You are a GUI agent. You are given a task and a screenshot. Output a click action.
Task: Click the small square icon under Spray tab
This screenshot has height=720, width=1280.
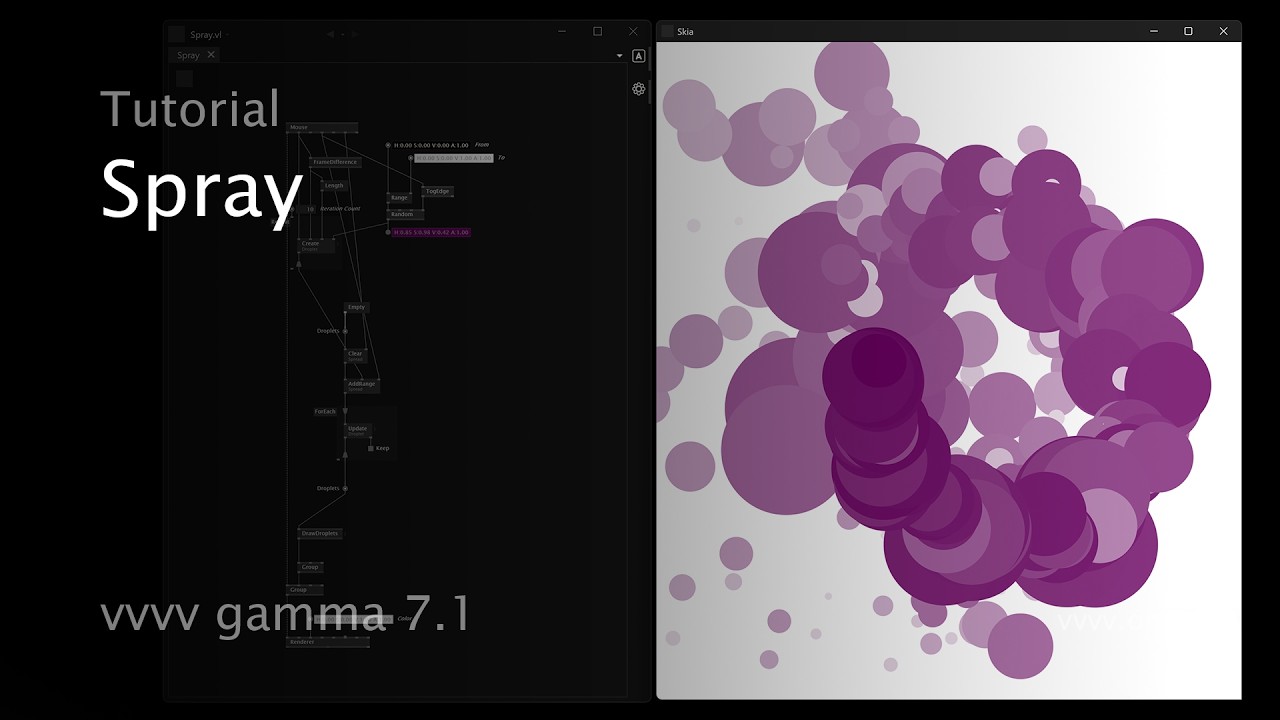click(x=184, y=79)
